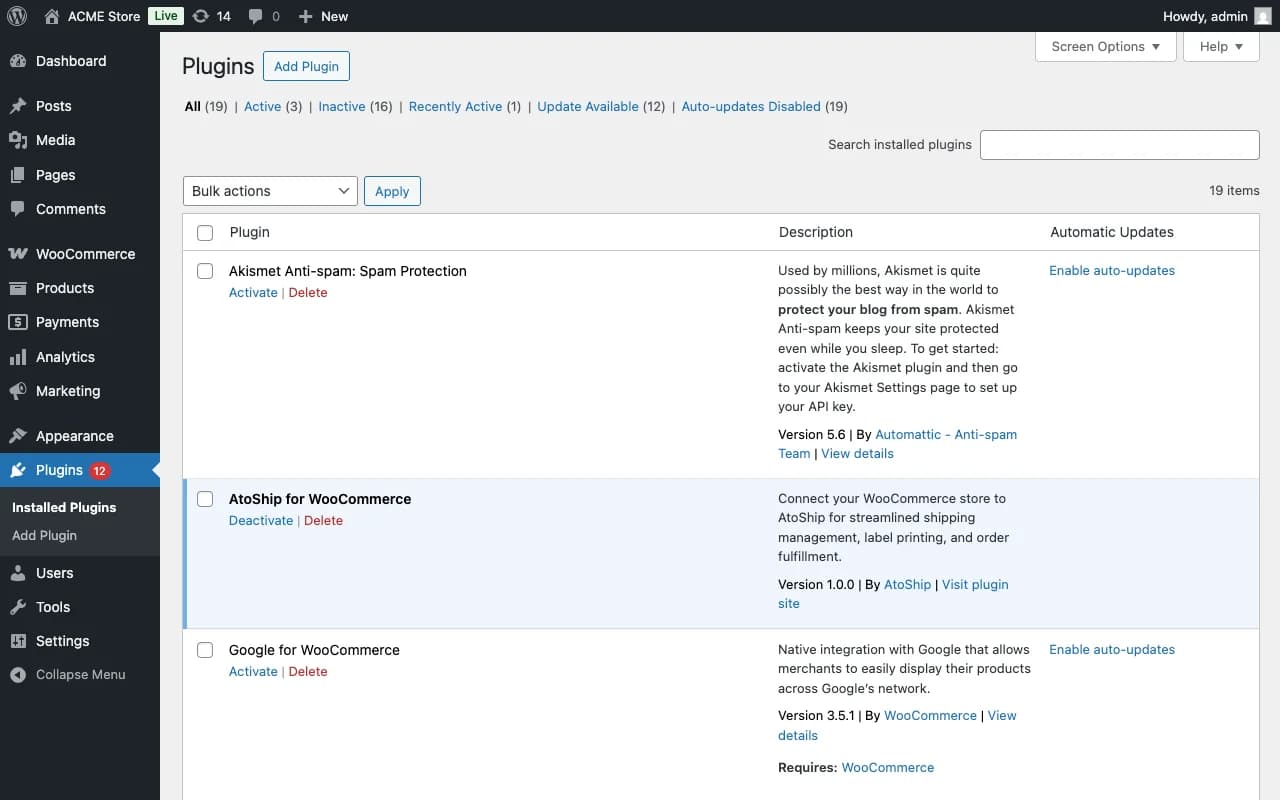1280x800 pixels.
Task: Open the comments bubble icon in admin bar
Action: point(256,16)
